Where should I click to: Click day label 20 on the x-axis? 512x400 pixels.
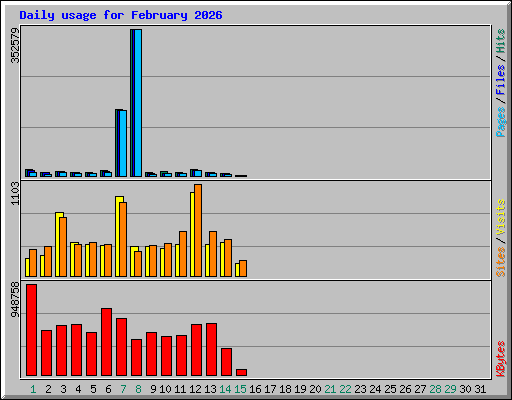tap(316, 389)
